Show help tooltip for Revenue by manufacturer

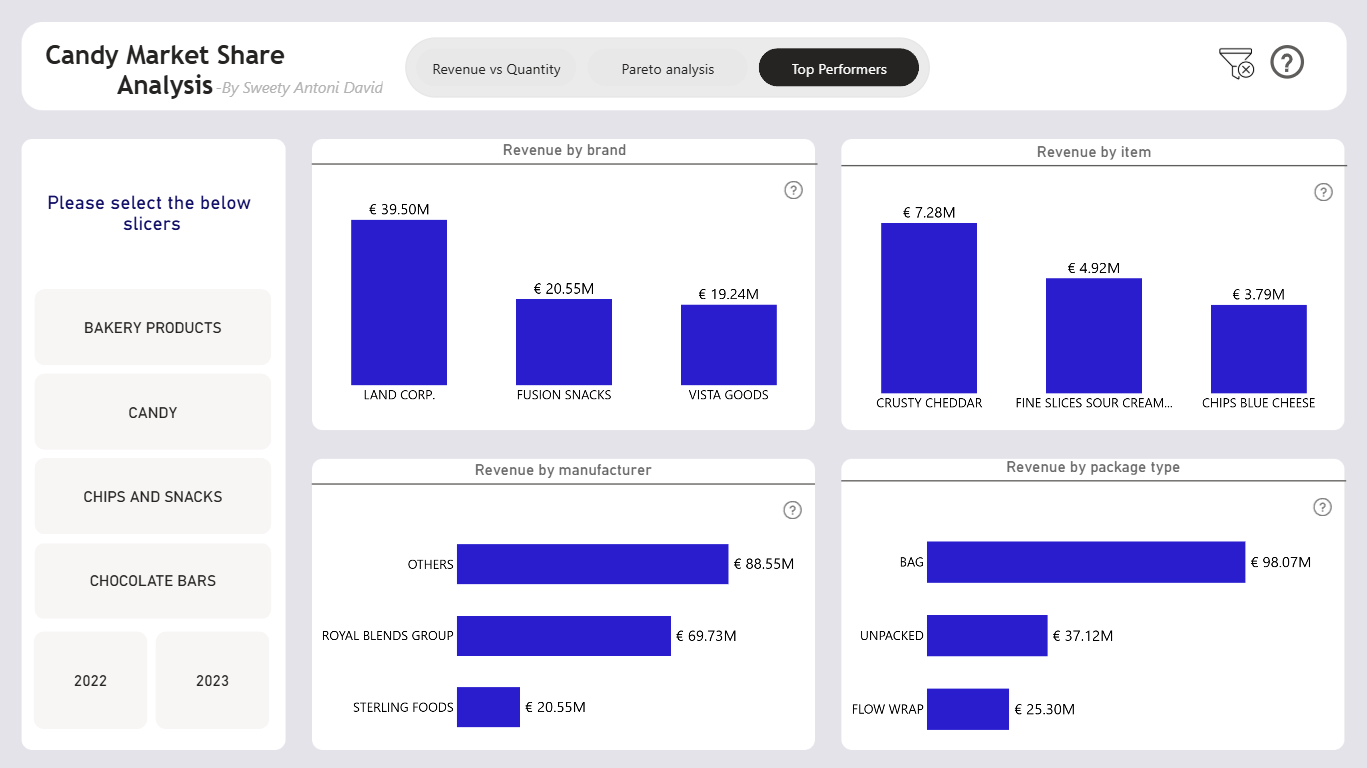792,511
